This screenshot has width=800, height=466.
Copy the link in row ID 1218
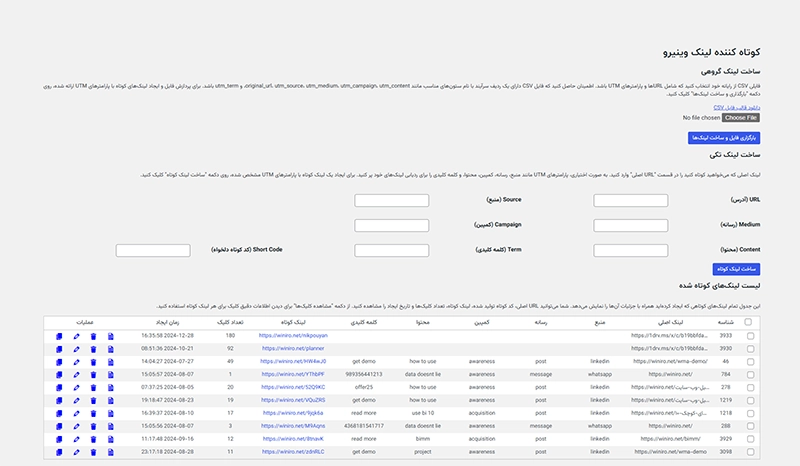59,413
